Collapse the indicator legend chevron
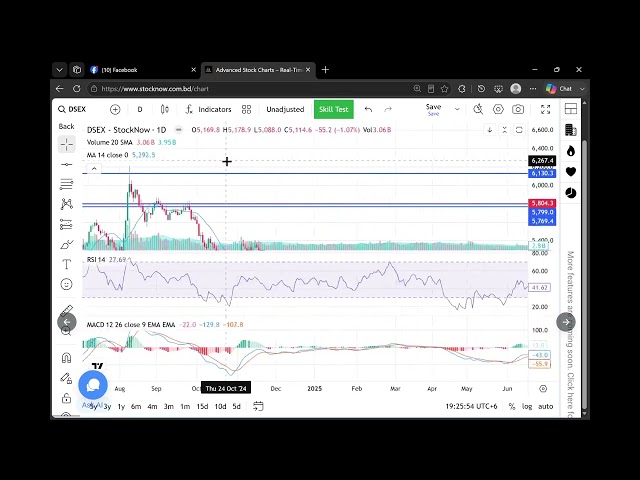640x480 pixels. pos(94,169)
